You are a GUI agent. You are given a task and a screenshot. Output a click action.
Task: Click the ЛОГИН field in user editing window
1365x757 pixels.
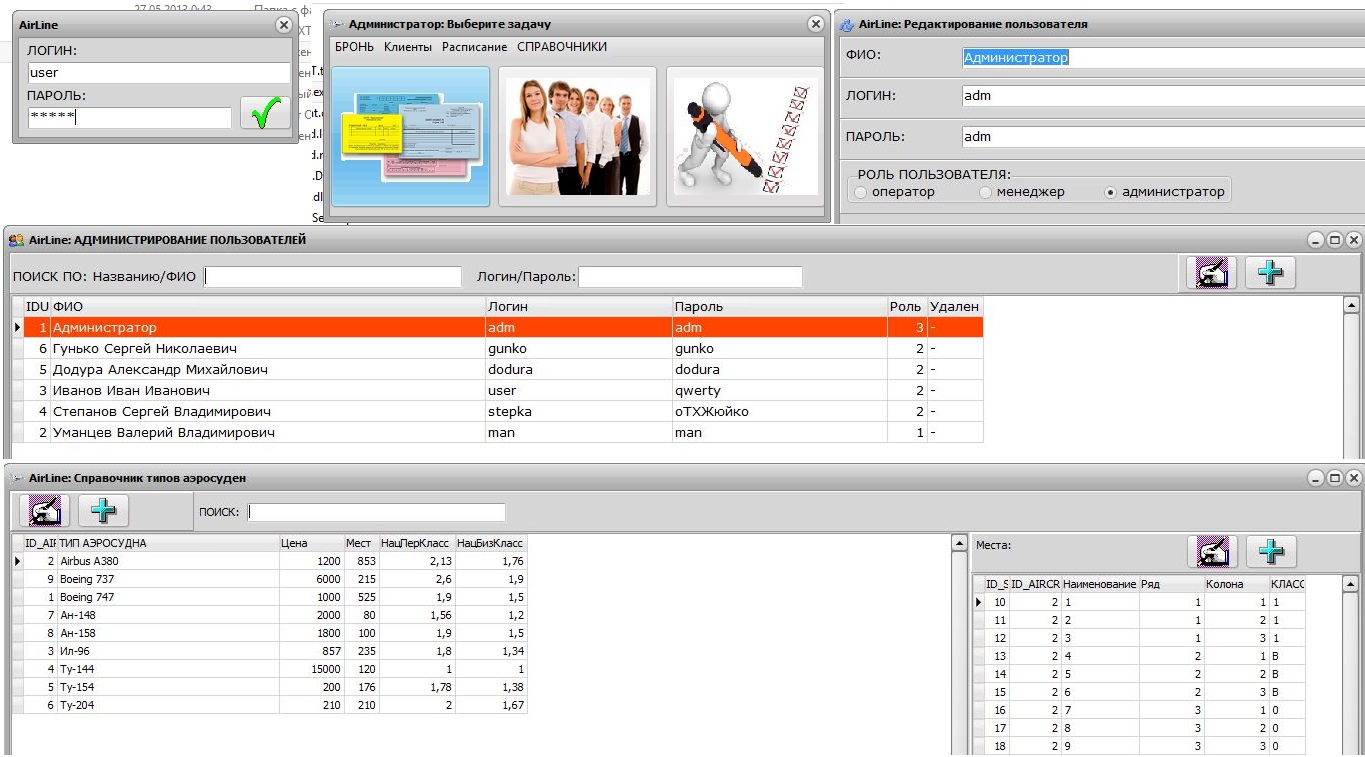[x=1162, y=96]
